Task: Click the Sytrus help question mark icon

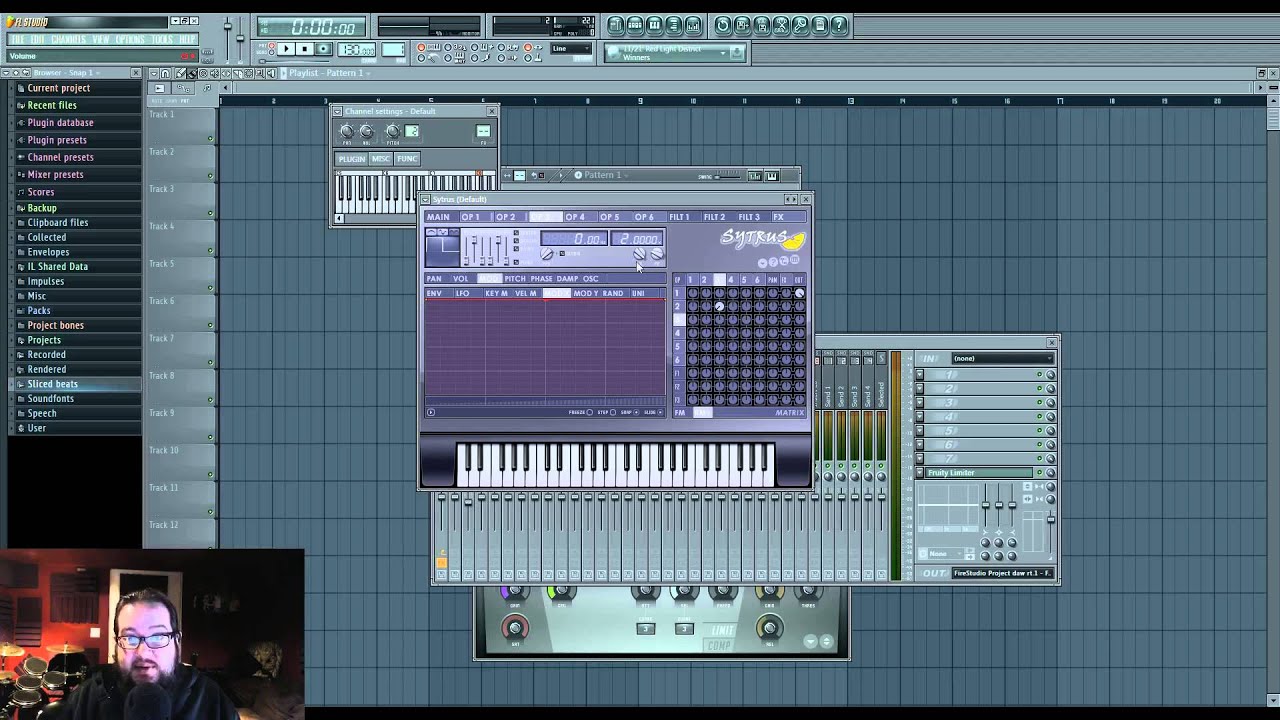Action: tap(773, 262)
